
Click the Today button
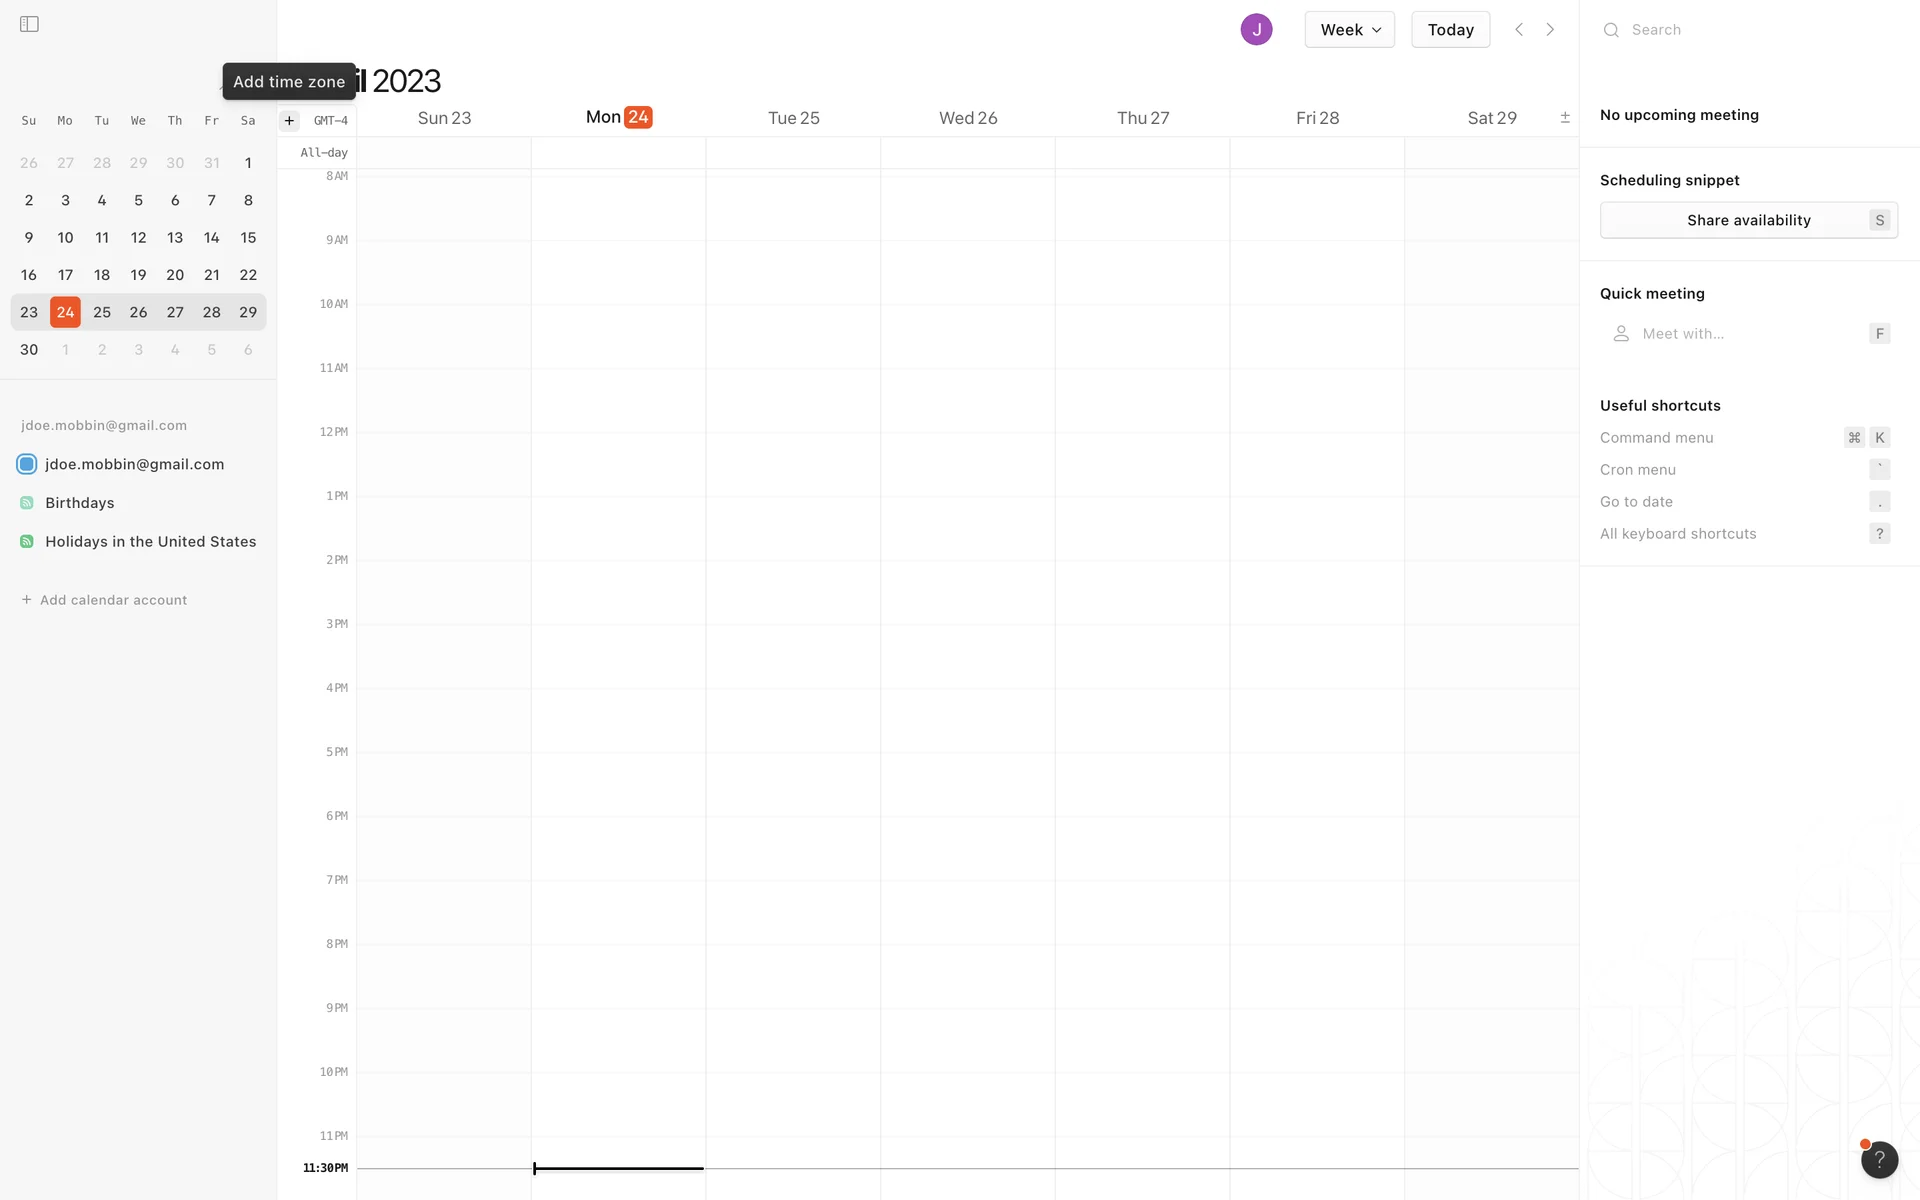[x=1450, y=30]
